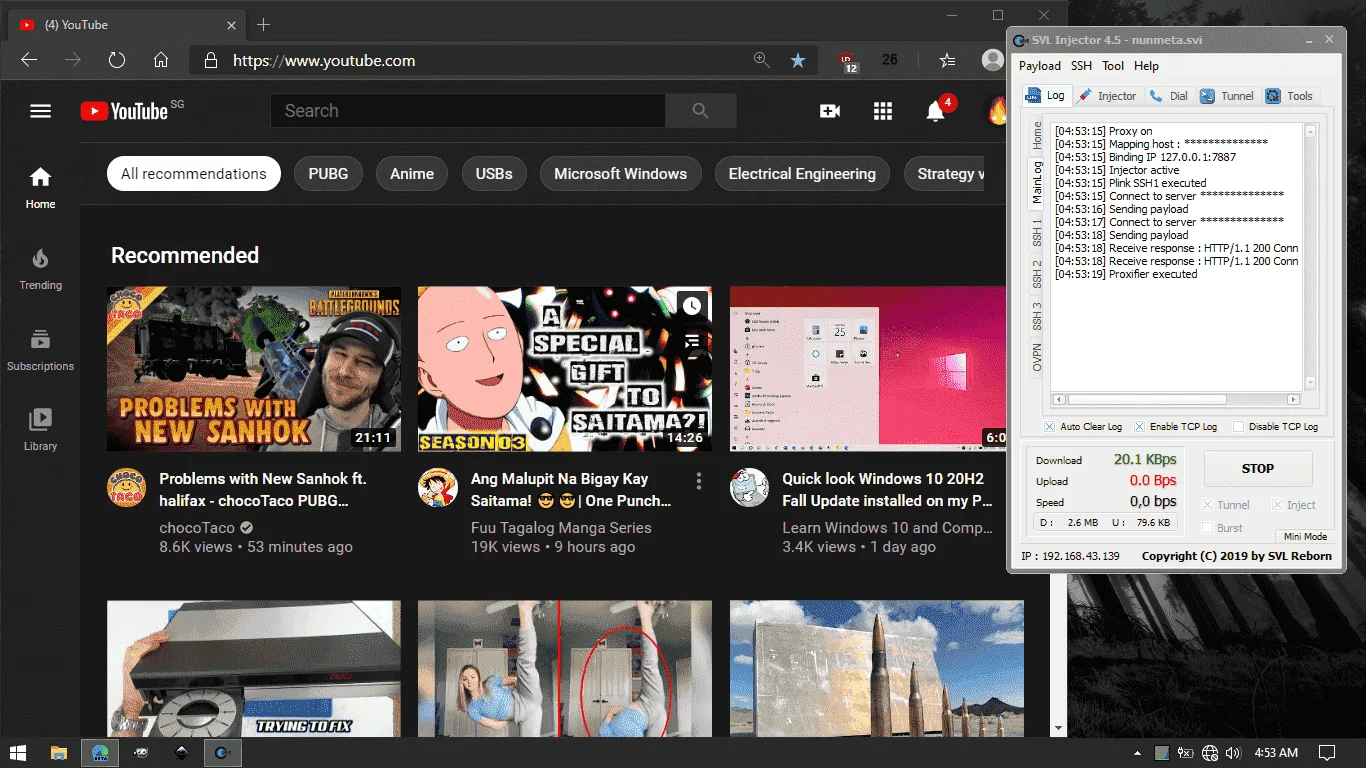Open File Explorer from taskbar
The image size is (1366, 768).
pyautogui.click(x=59, y=752)
